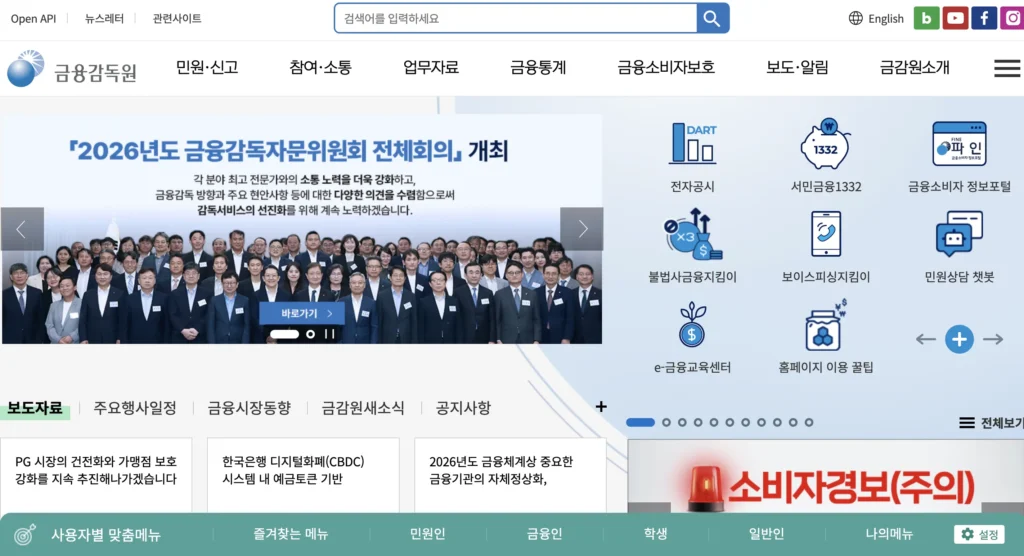Viewport: 1024px width, 556px height.
Task: Switch to 금감원새소식 tab
Action: point(363,408)
